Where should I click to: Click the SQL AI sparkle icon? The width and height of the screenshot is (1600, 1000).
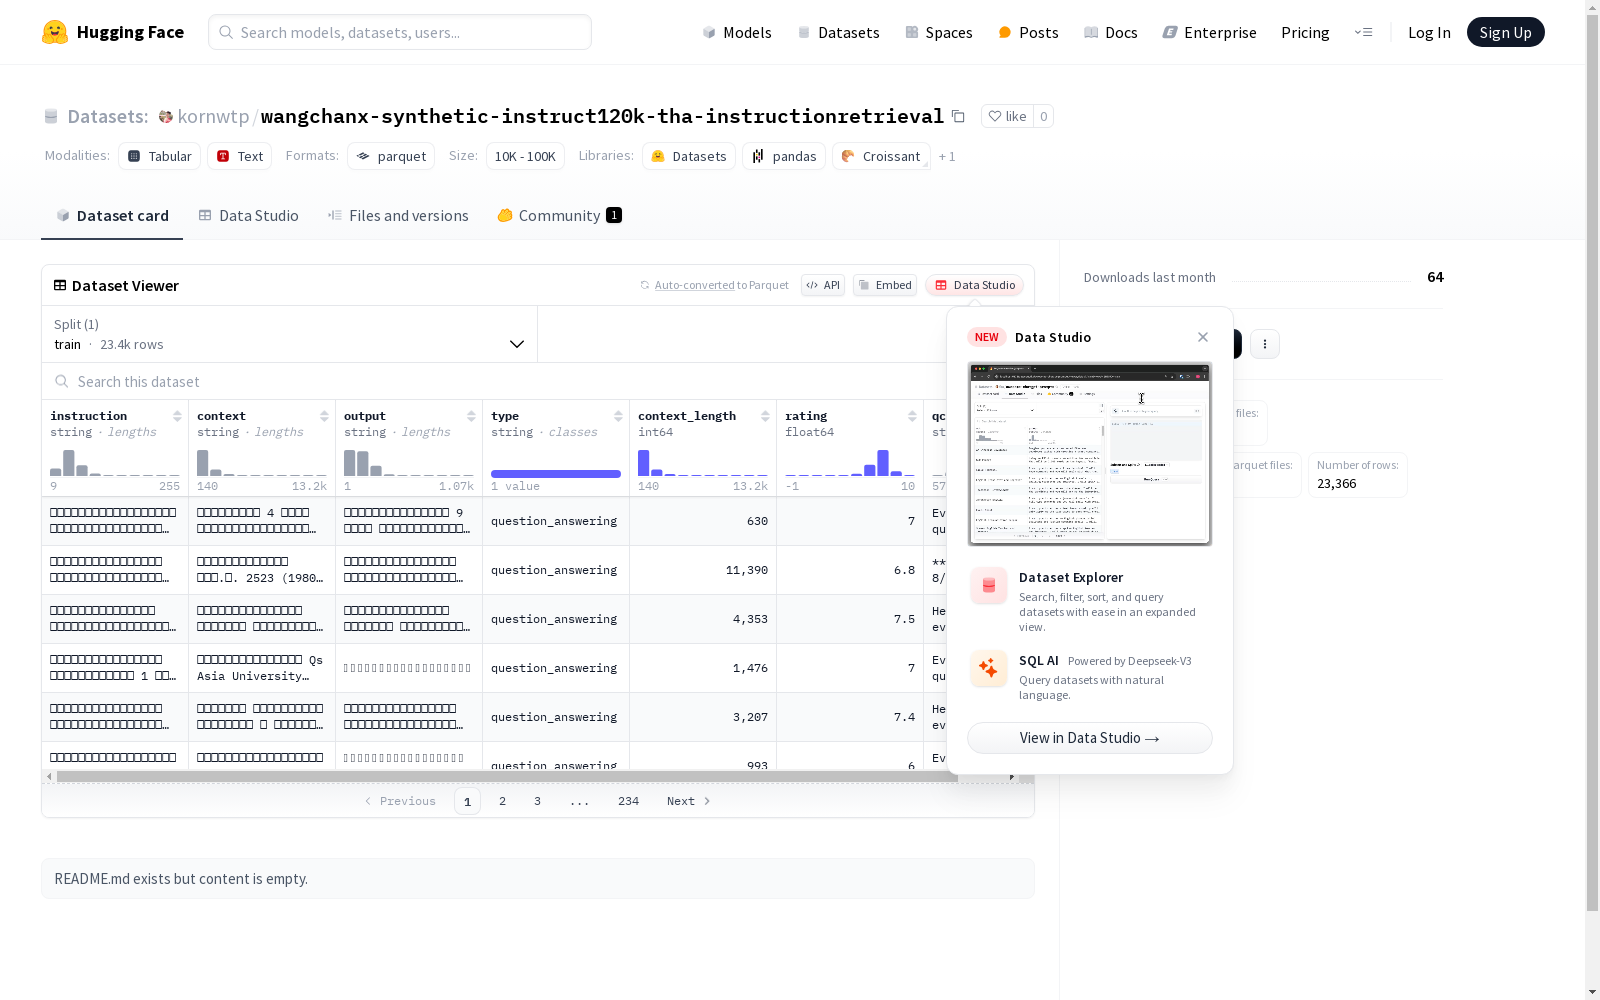pyautogui.click(x=989, y=668)
